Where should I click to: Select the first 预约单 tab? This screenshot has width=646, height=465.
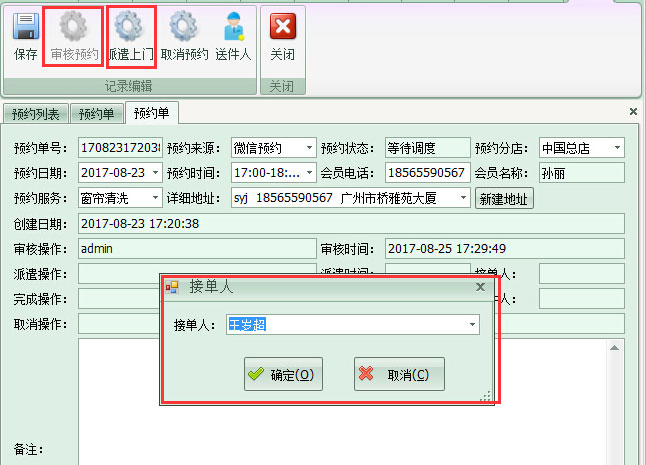(98, 113)
